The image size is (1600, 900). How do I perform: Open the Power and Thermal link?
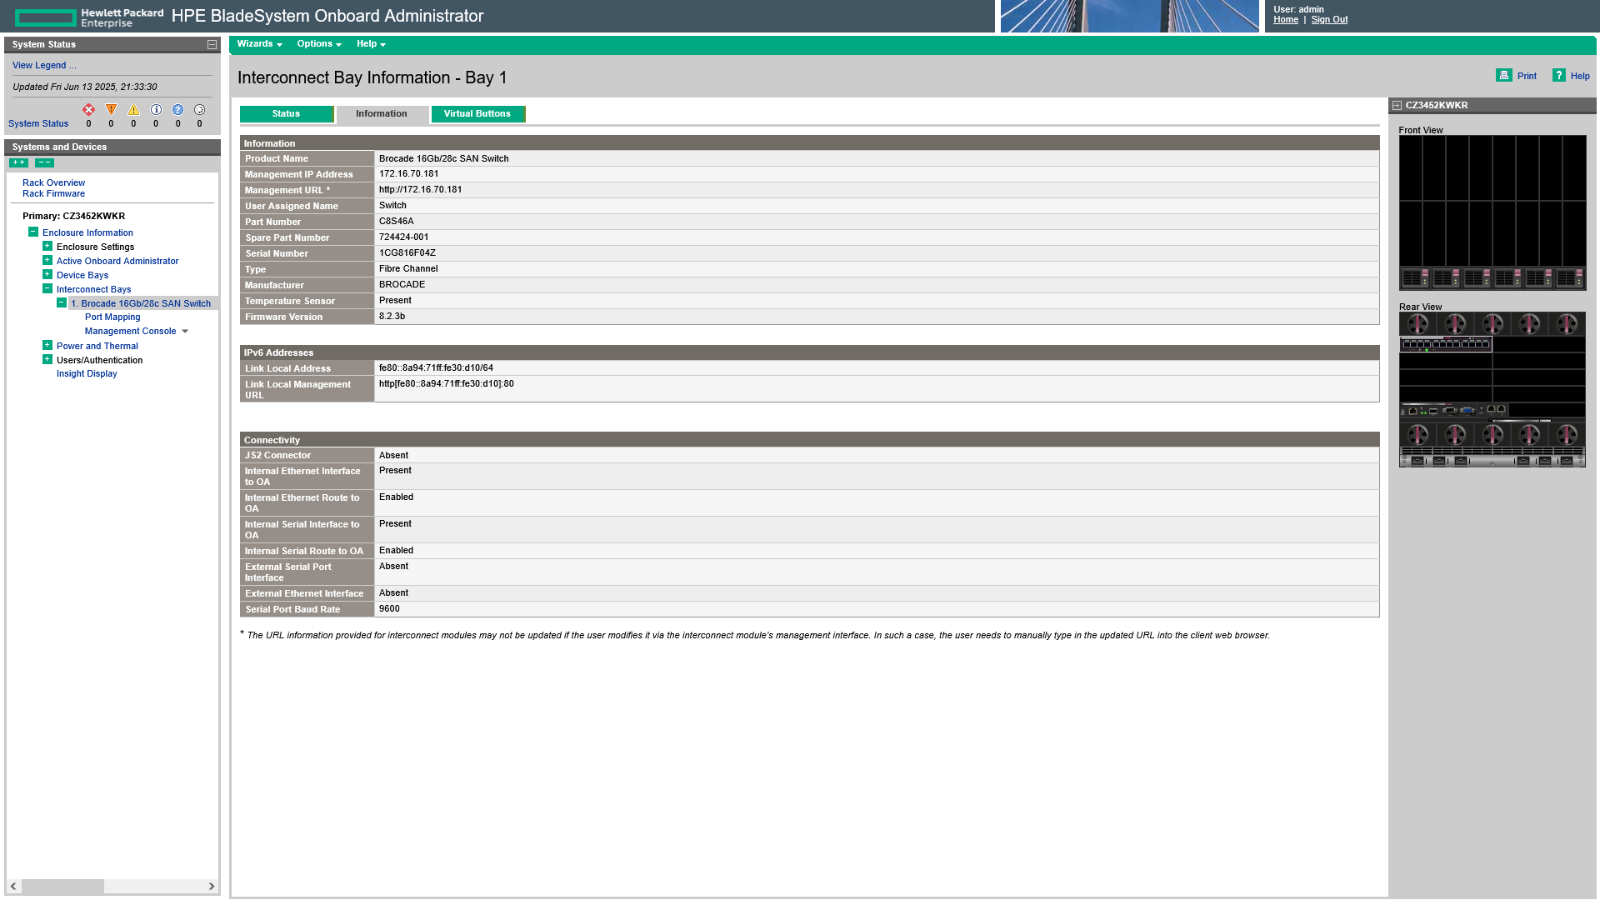click(97, 346)
